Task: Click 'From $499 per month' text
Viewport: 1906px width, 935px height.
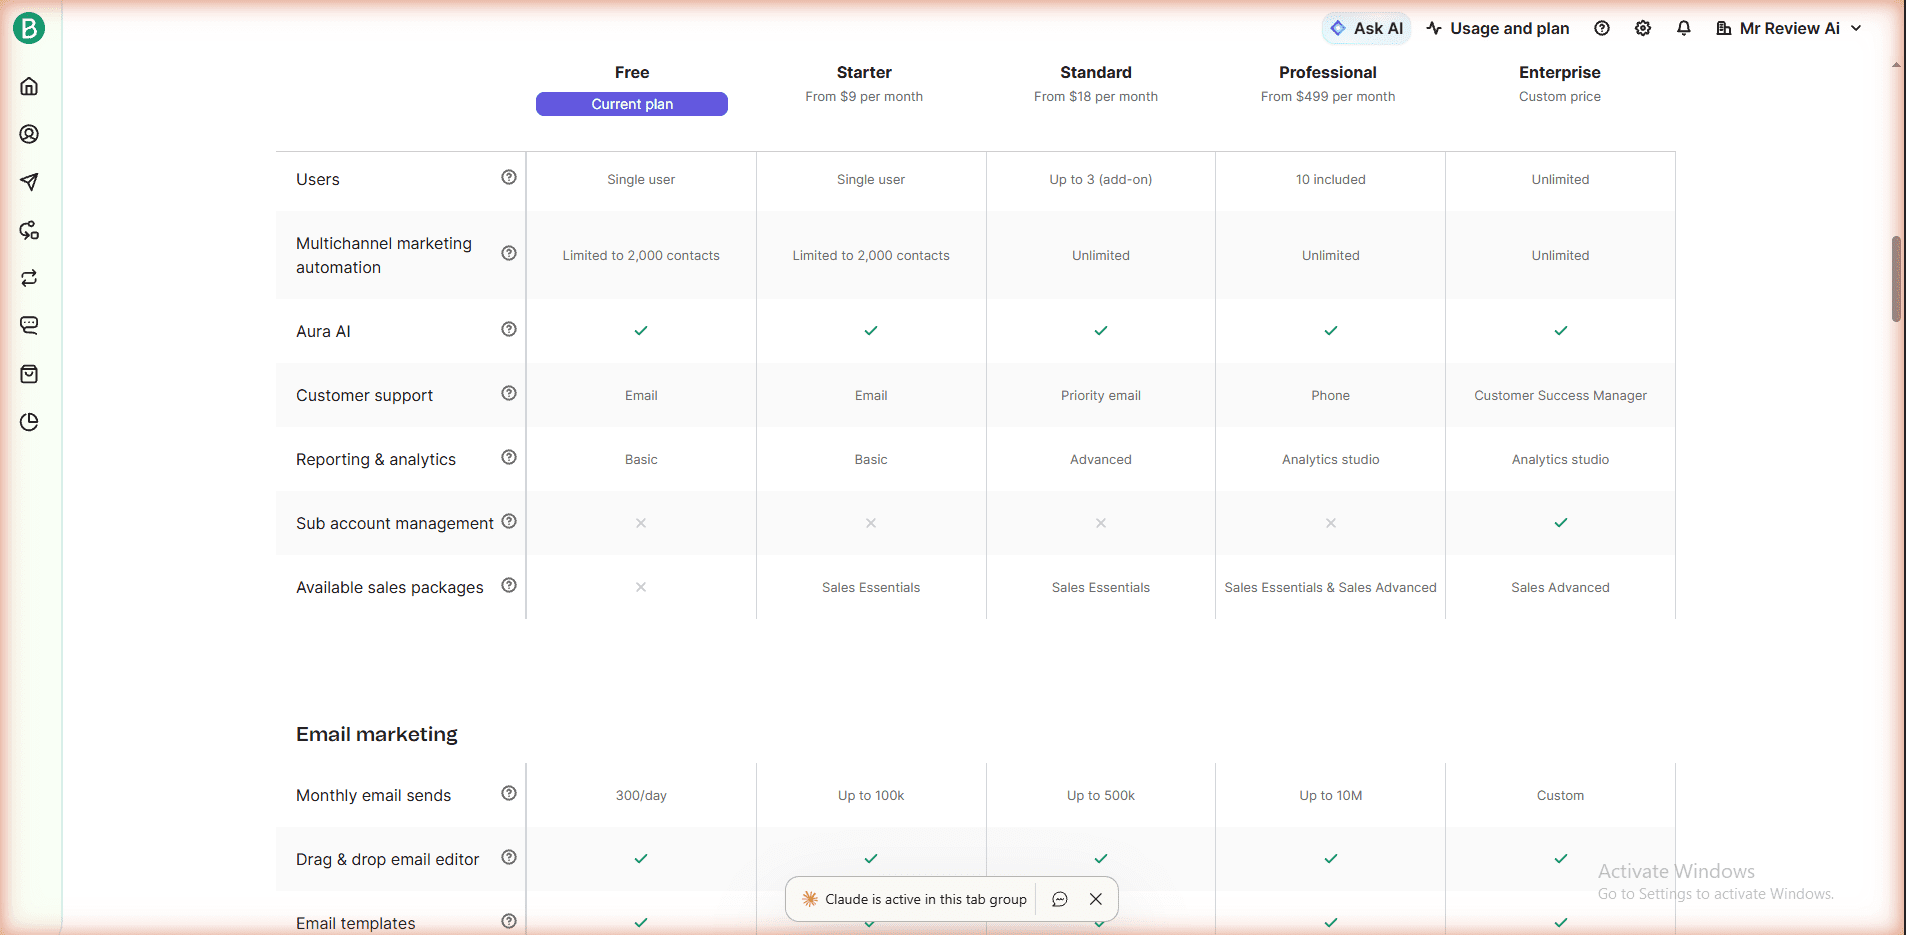Action: coord(1328,97)
